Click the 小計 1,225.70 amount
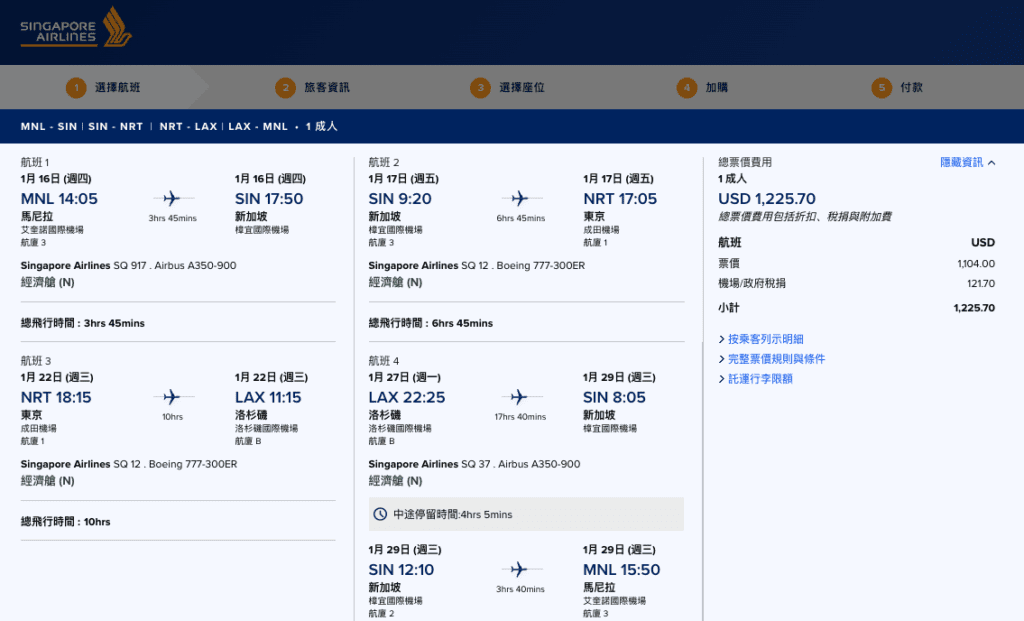 (x=974, y=308)
